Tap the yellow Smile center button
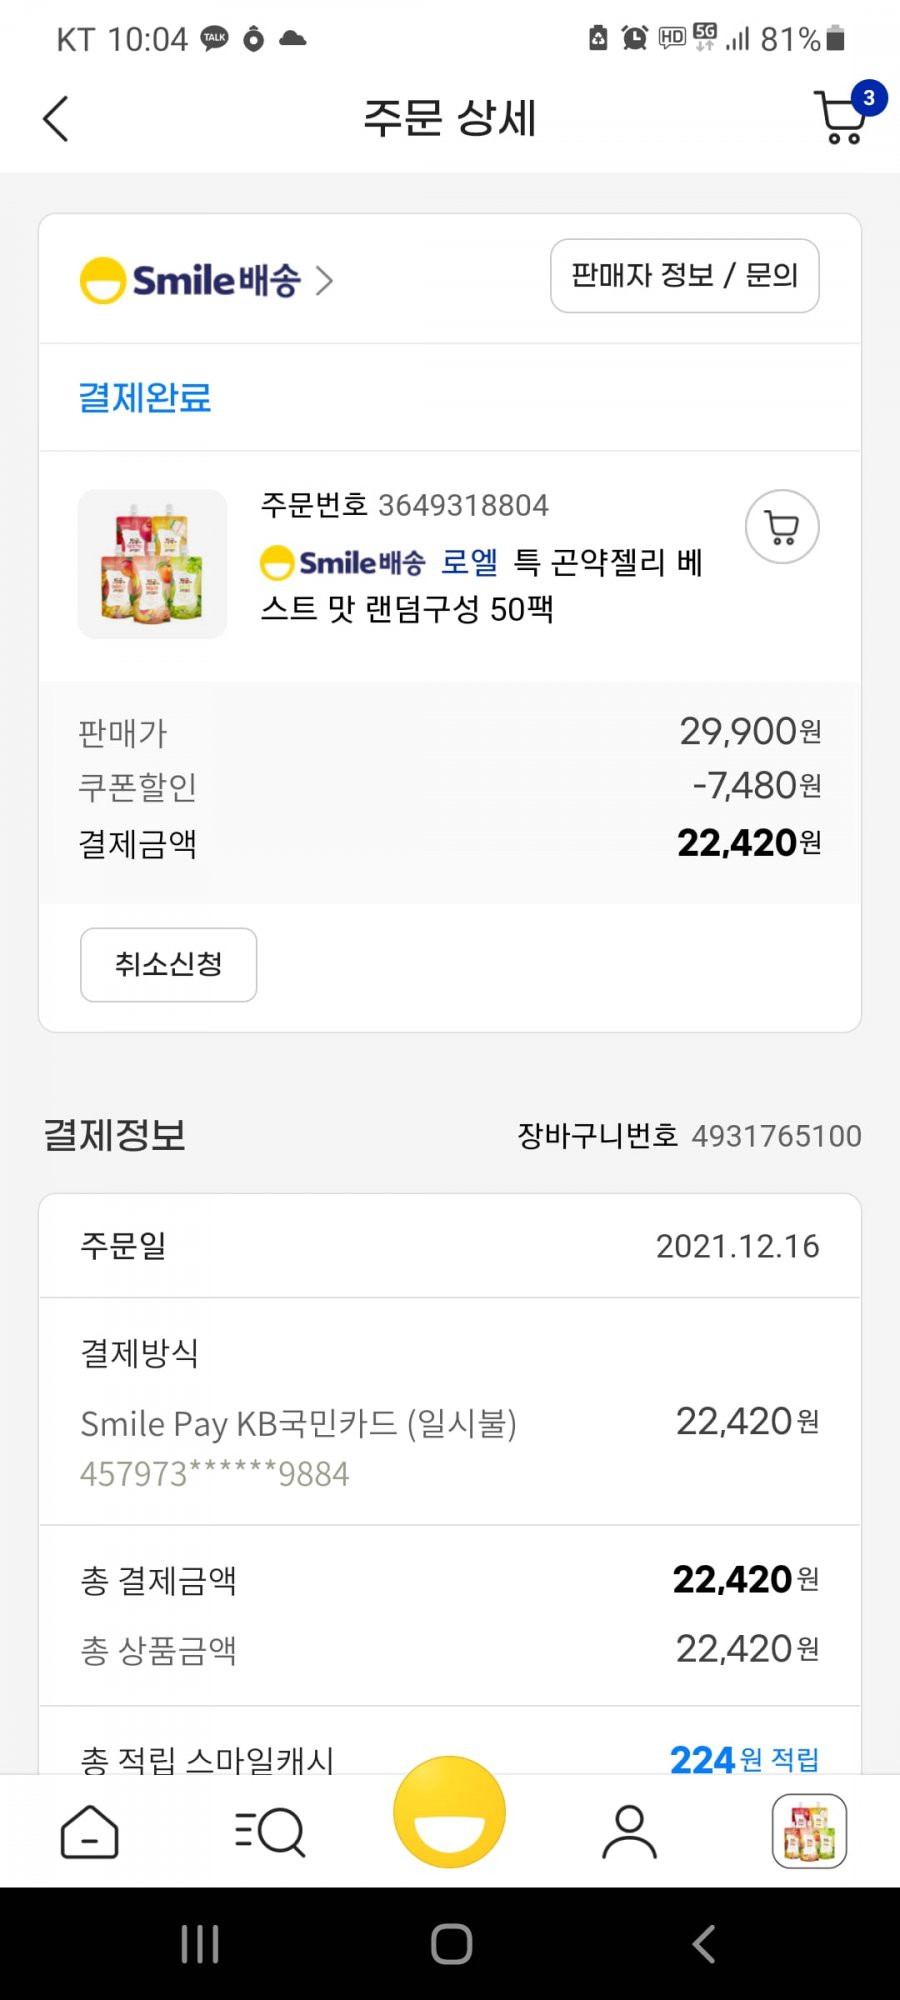Image resolution: width=900 pixels, height=2000 pixels. pyautogui.click(x=450, y=1812)
